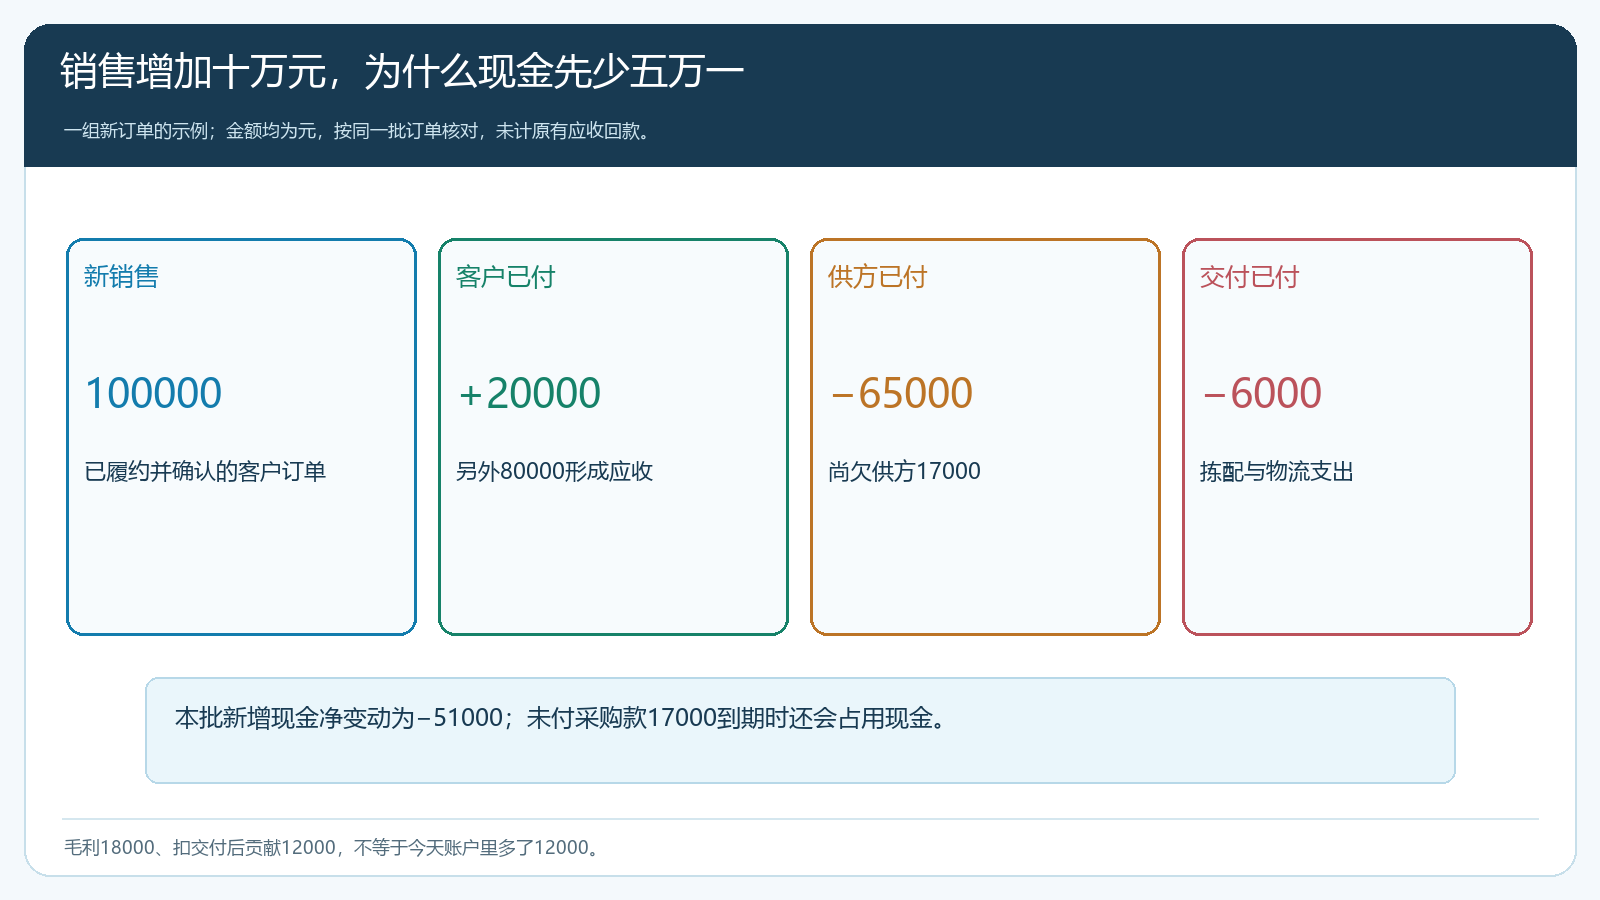Viewport: 1600px width, 900px height.
Task: Click the subtitle starting with 一组新订单的示例
Action: [x=359, y=131]
